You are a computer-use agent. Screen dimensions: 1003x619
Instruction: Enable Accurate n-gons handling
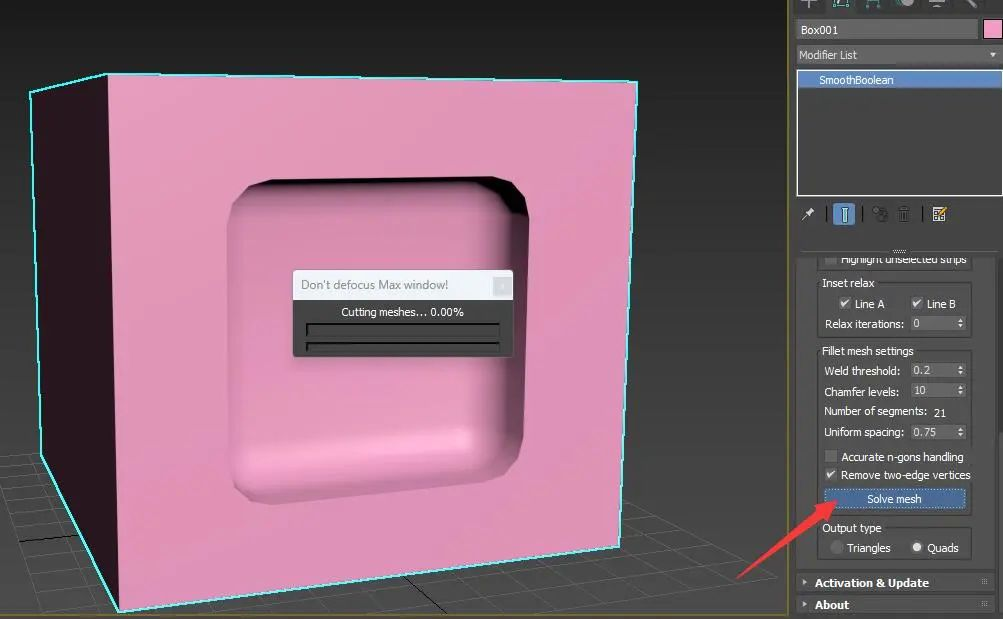pos(831,456)
